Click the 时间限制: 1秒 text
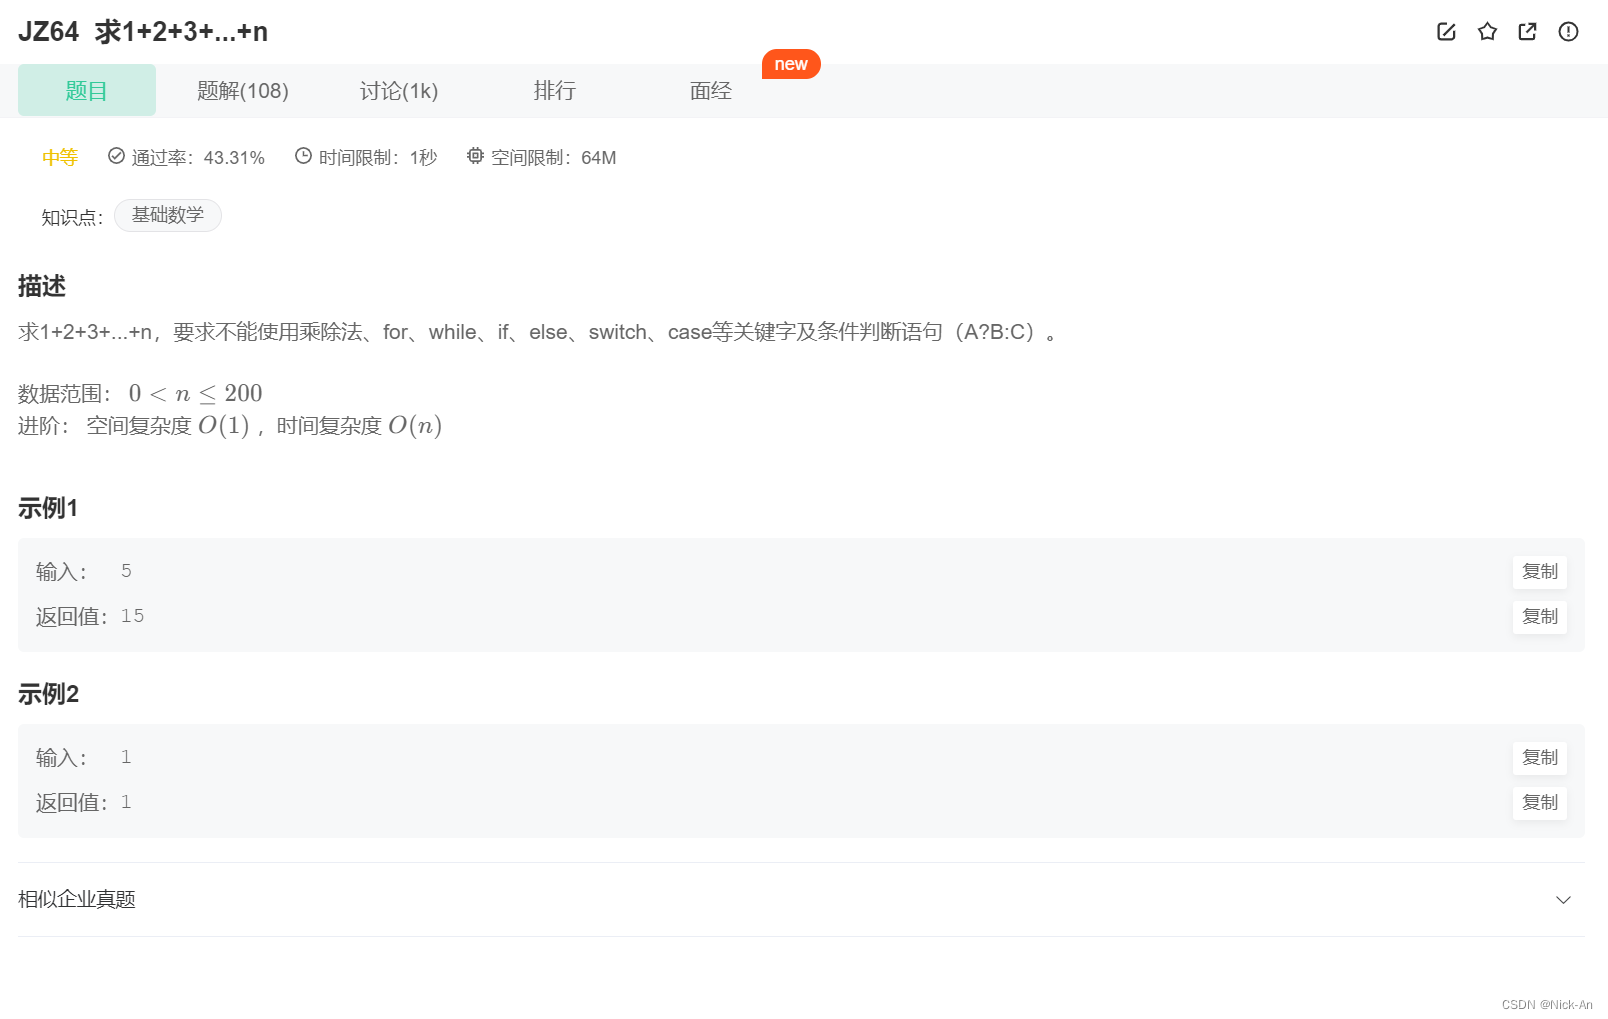The width and height of the screenshot is (1608, 1019). [378, 158]
